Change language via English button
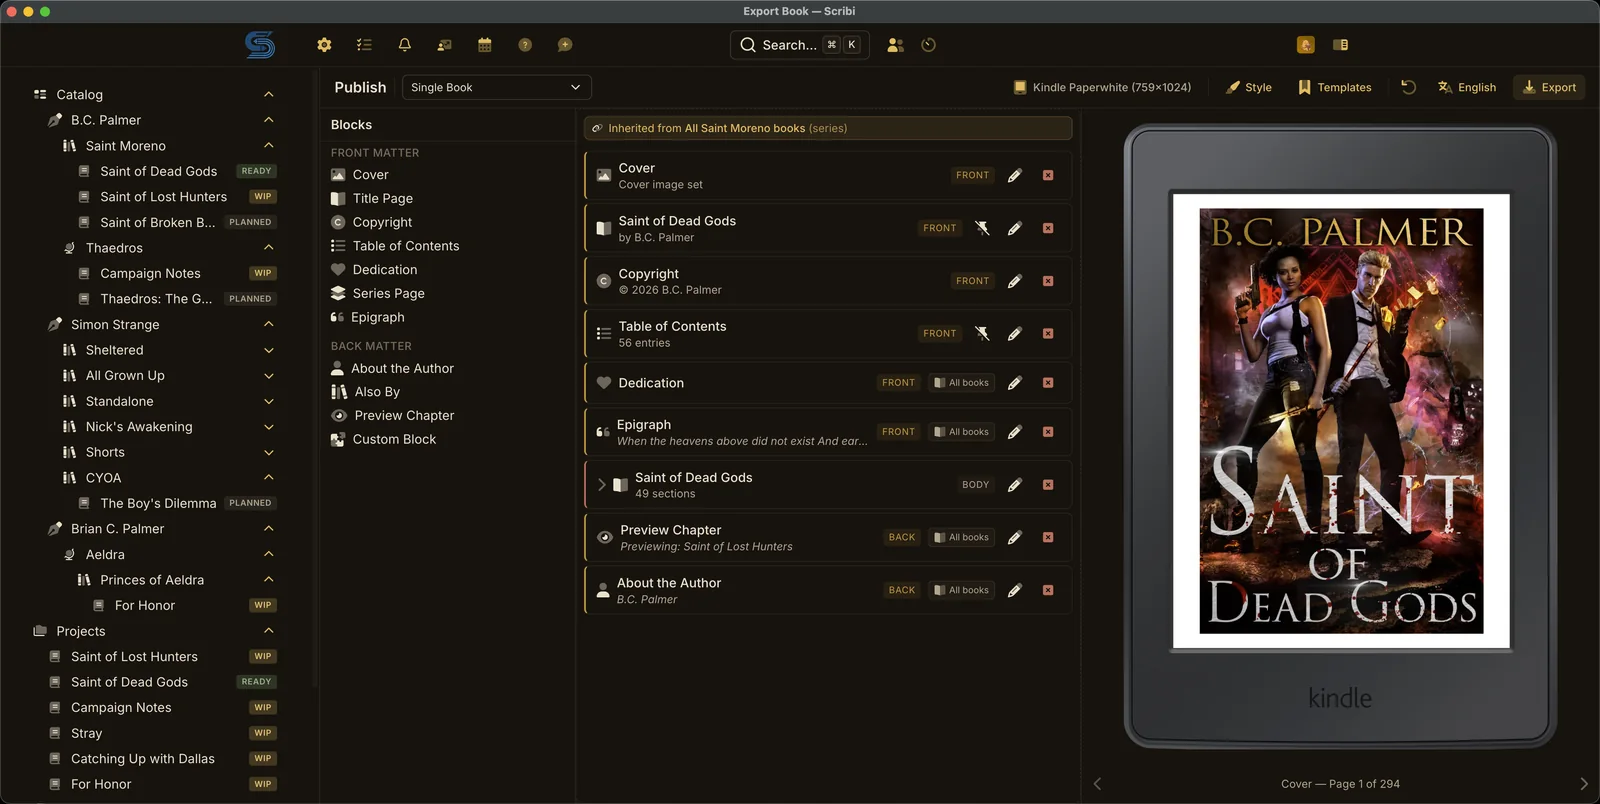The height and width of the screenshot is (804, 1600). point(1467,87)
